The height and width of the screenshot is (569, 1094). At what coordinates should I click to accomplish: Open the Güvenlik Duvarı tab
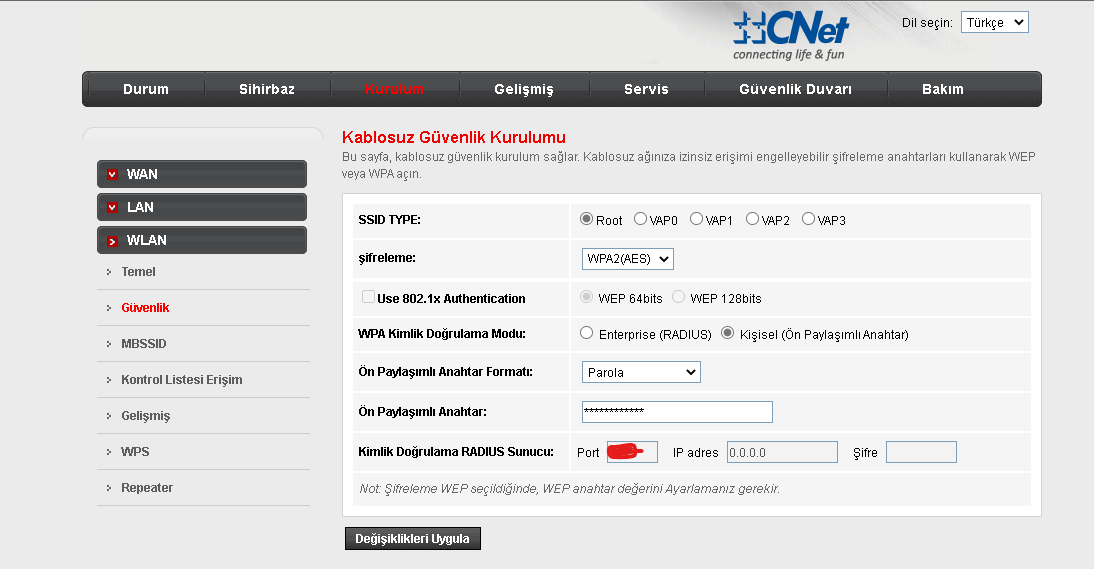pyautogui.click(x=795, y=89)
